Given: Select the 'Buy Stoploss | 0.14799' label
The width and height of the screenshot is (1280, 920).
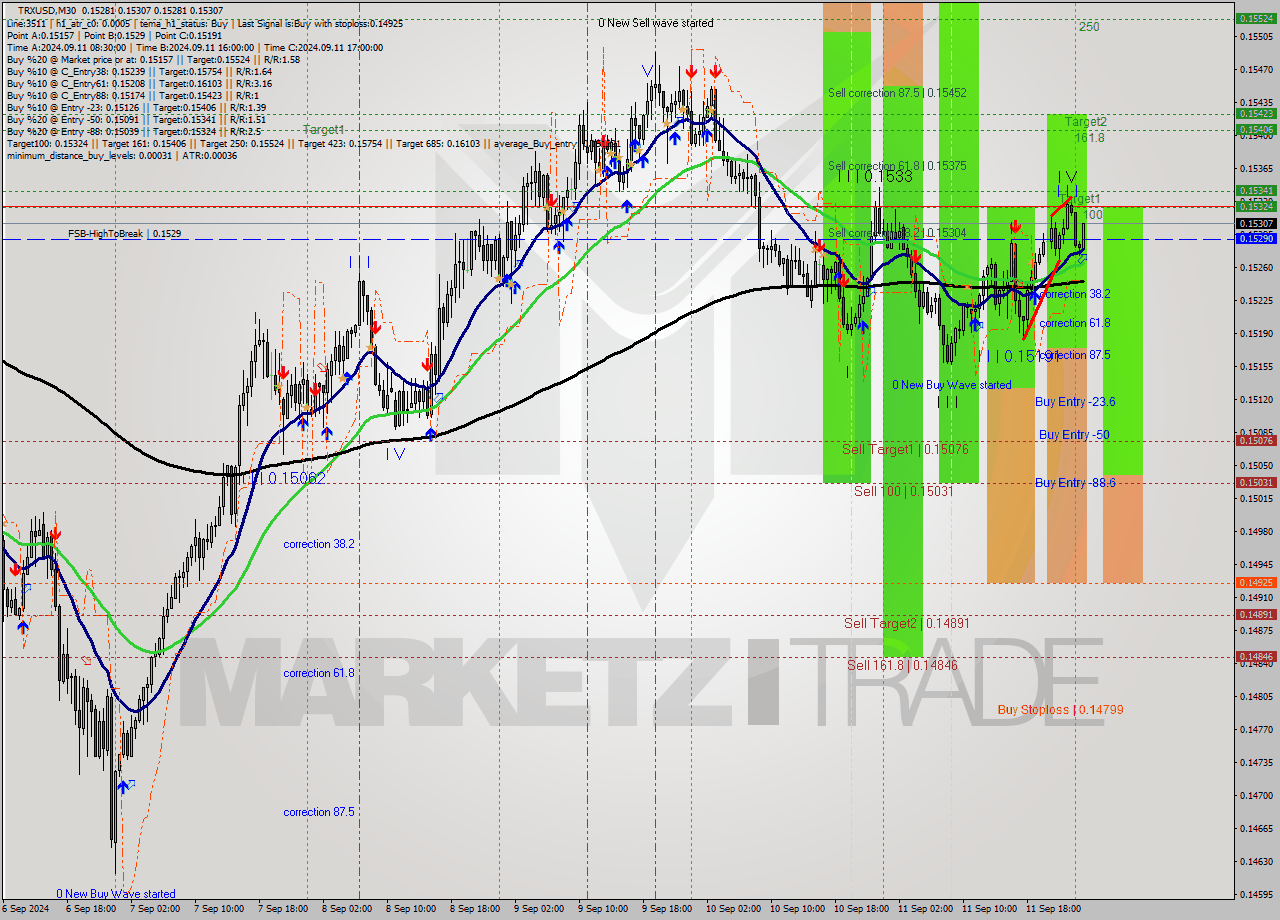Looking at the screenshot, I should 1060,710.
